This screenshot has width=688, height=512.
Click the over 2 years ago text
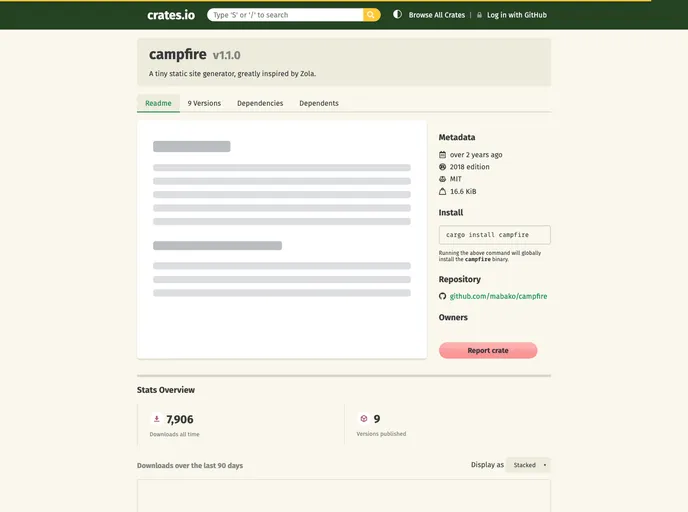tap(476, 155)
